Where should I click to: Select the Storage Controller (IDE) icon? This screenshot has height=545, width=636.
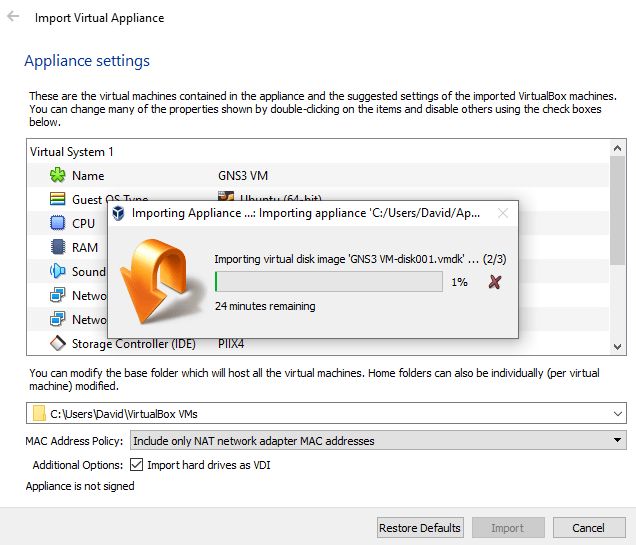(x=57, y=343)
